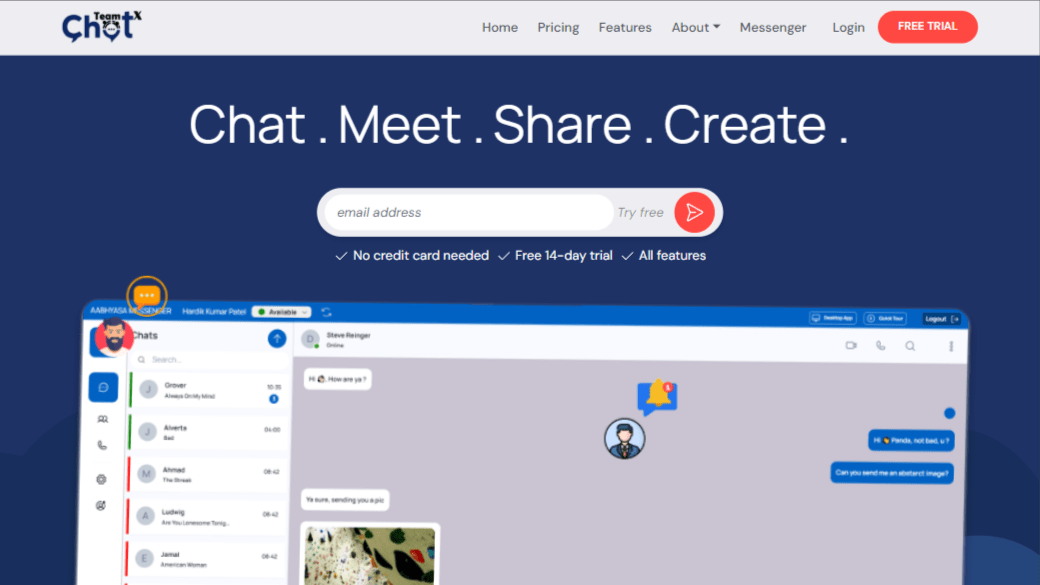
Task: Select the contacts icon in left sidebar
Action: tap(102, 419)
